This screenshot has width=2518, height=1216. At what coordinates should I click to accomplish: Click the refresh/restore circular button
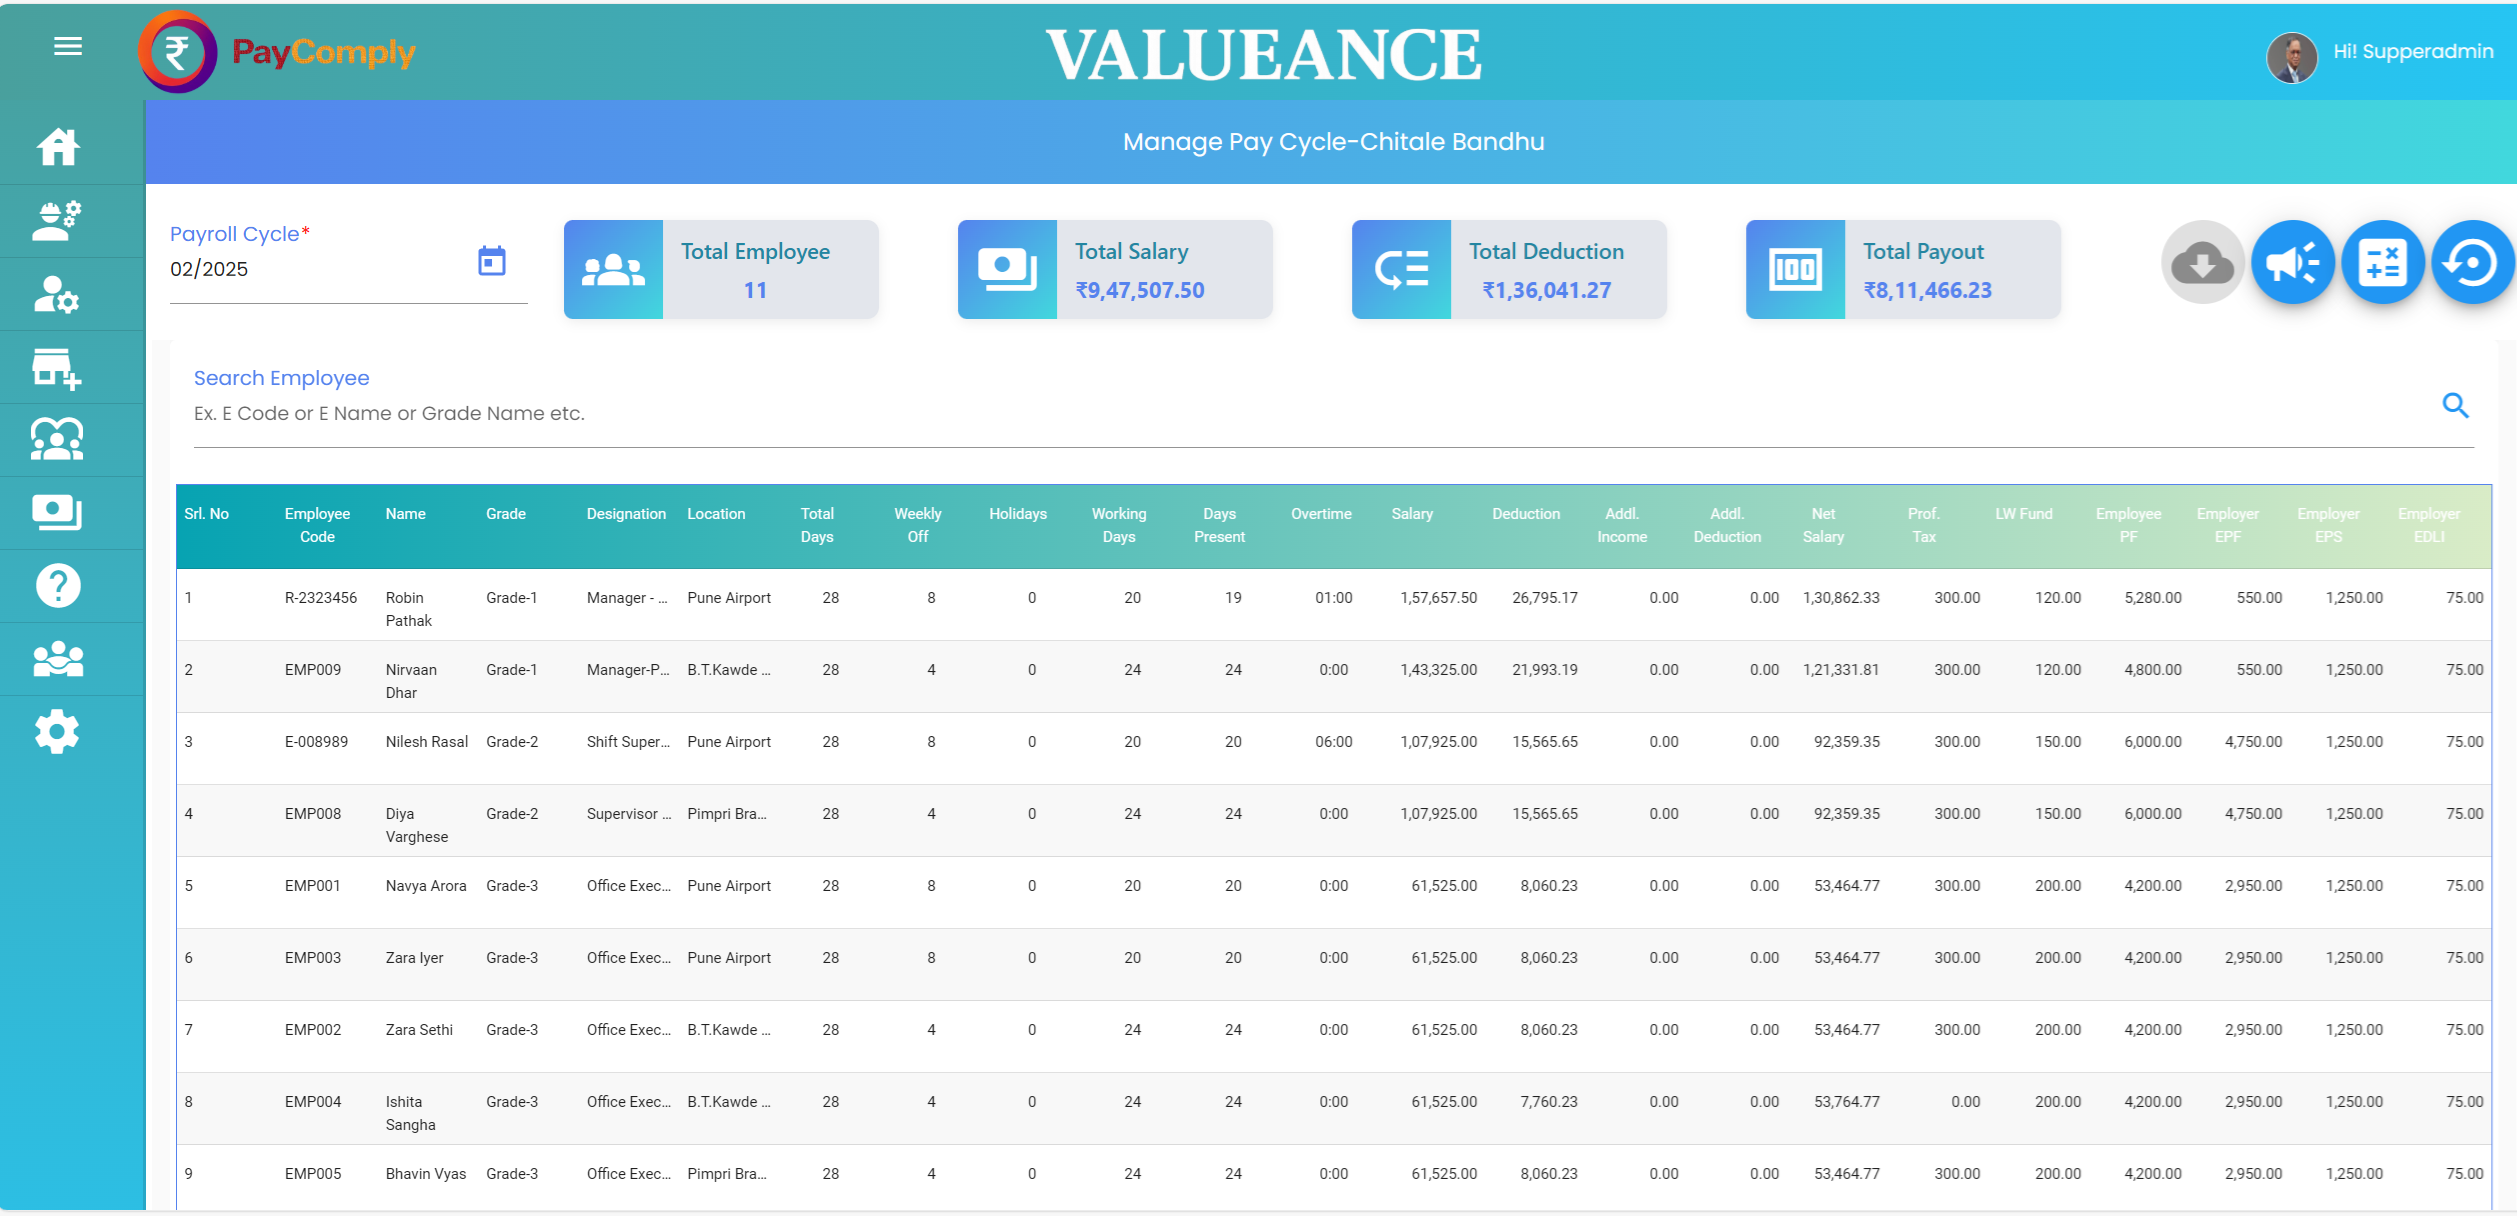tap(2472, 263)
